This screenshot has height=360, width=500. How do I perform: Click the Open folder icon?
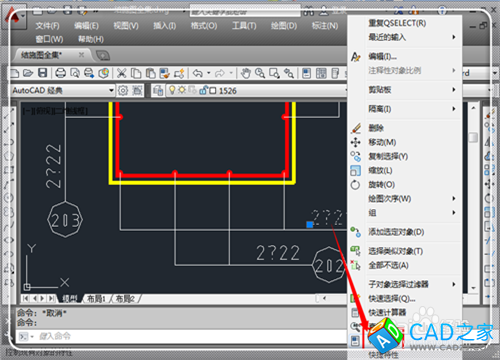pos(28,73)
